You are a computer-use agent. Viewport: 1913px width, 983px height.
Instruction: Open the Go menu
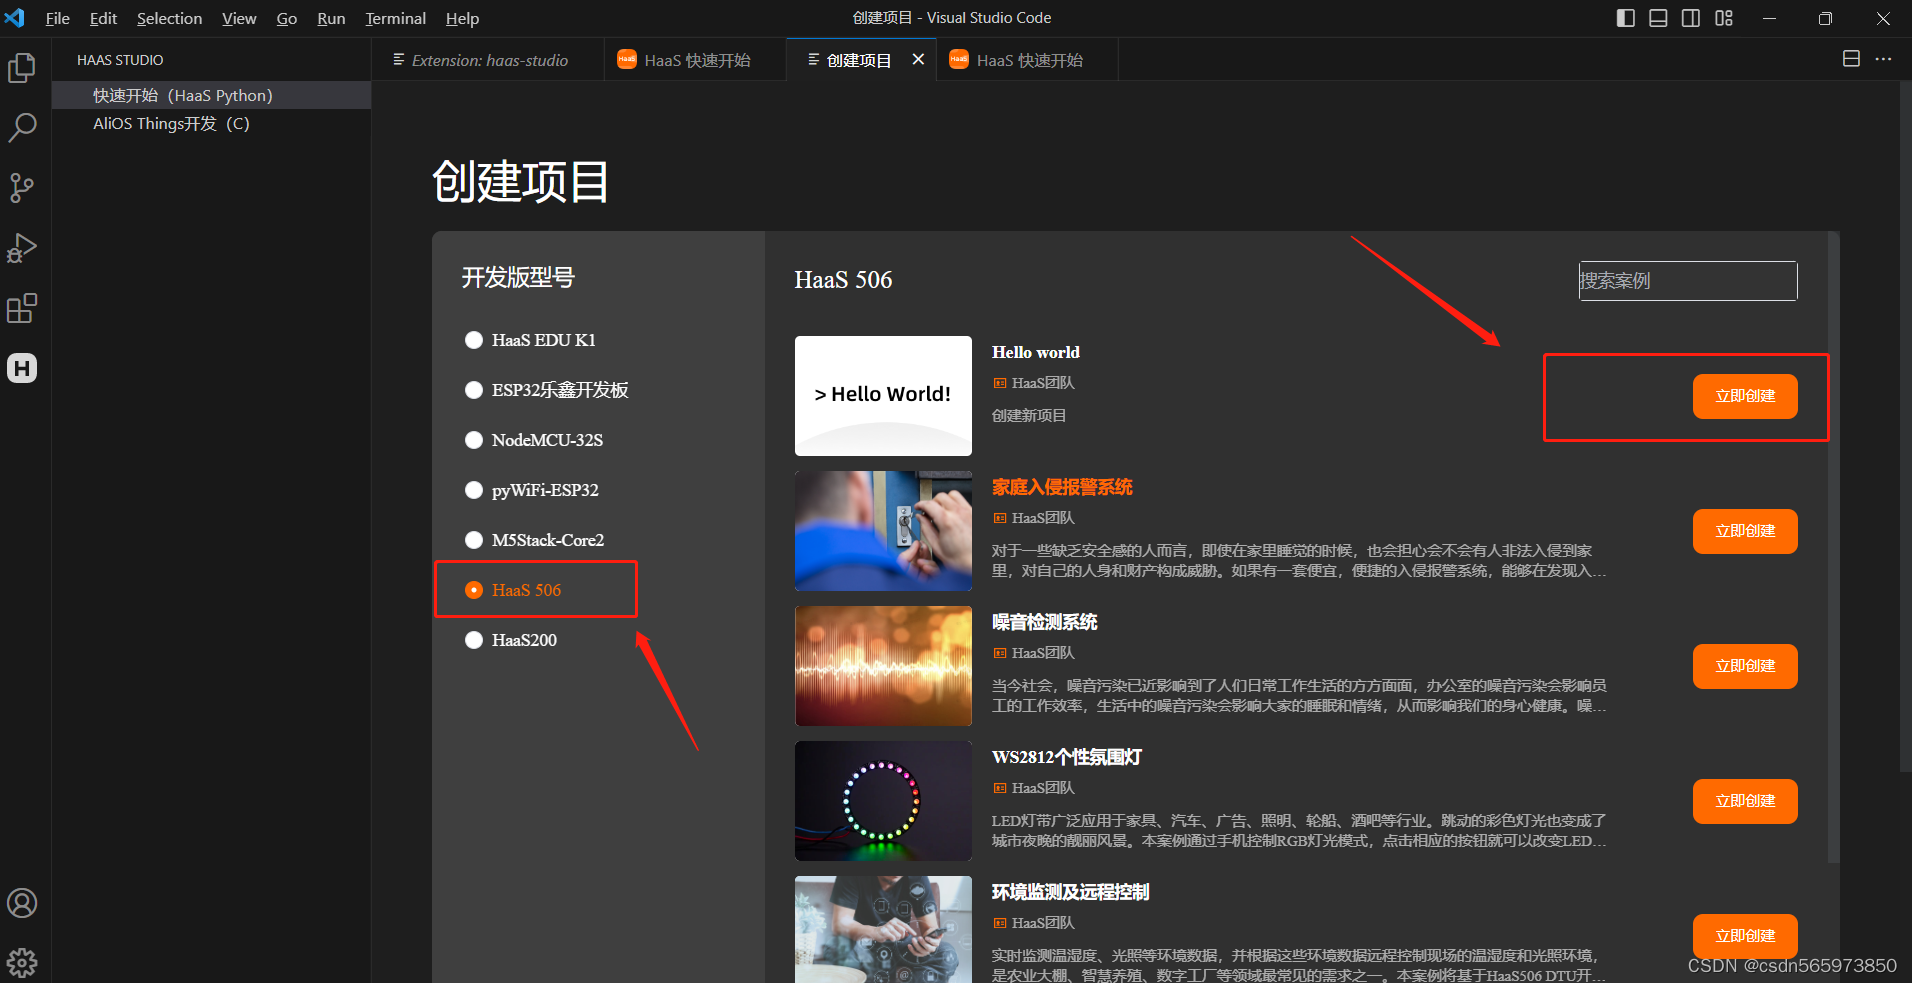pyautogui.click(x=287, y=18)
